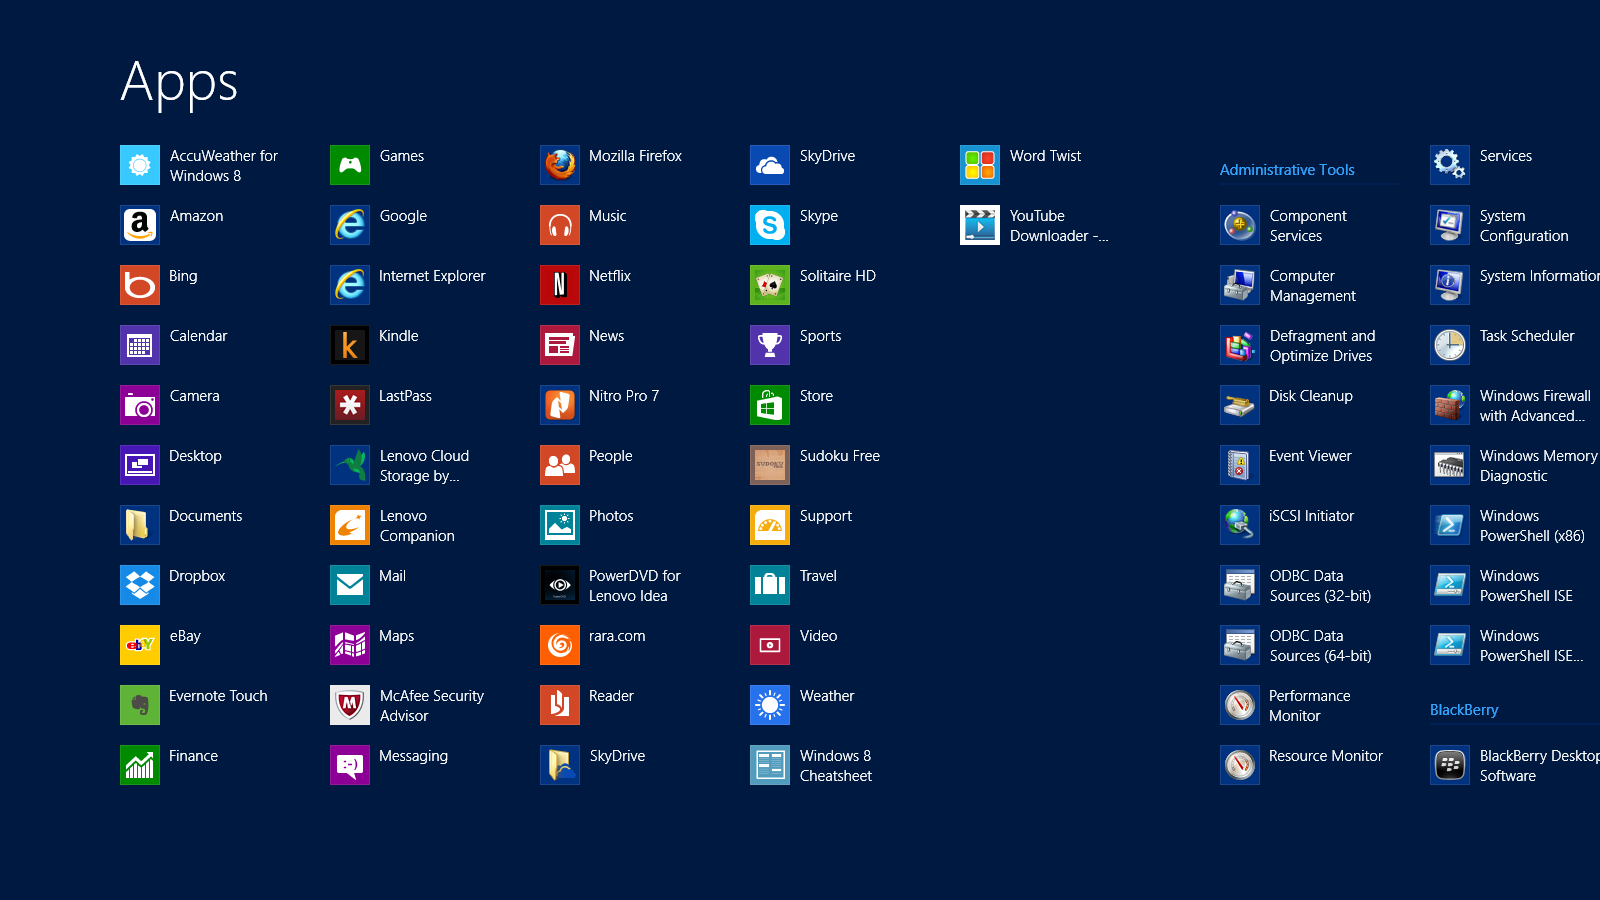Click the Administrative Tools group heading

click(x=1287, y=170)
